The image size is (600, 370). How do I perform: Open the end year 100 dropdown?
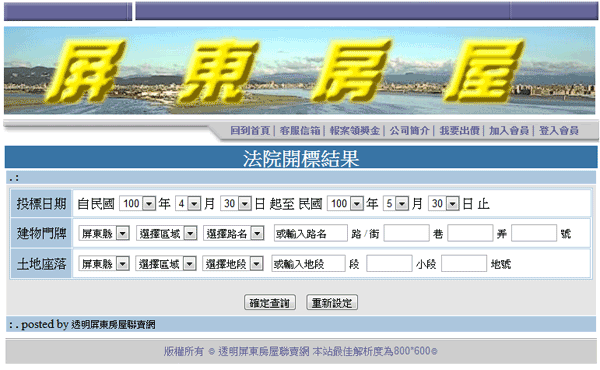pos(345,204)
